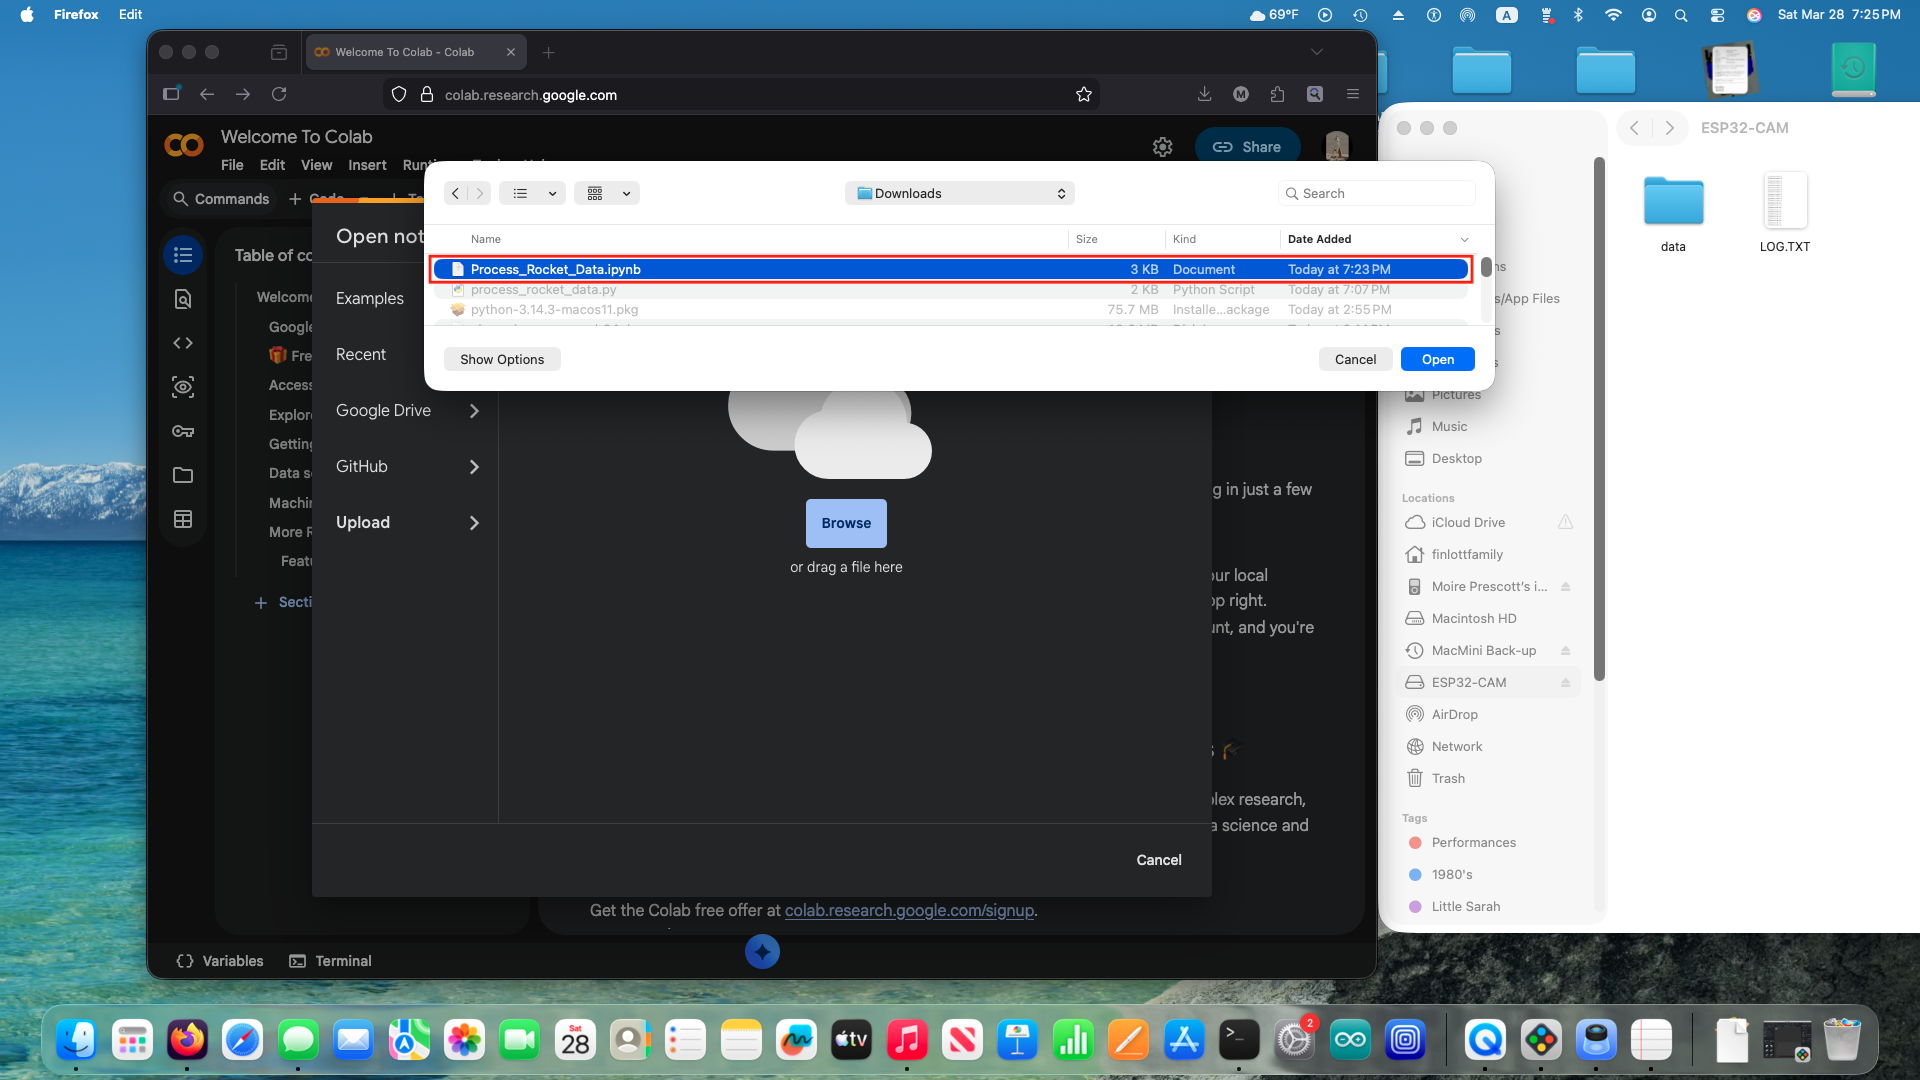
Task: Open code snippets icon in Colab sidebar
Action: tap(183, 343)
